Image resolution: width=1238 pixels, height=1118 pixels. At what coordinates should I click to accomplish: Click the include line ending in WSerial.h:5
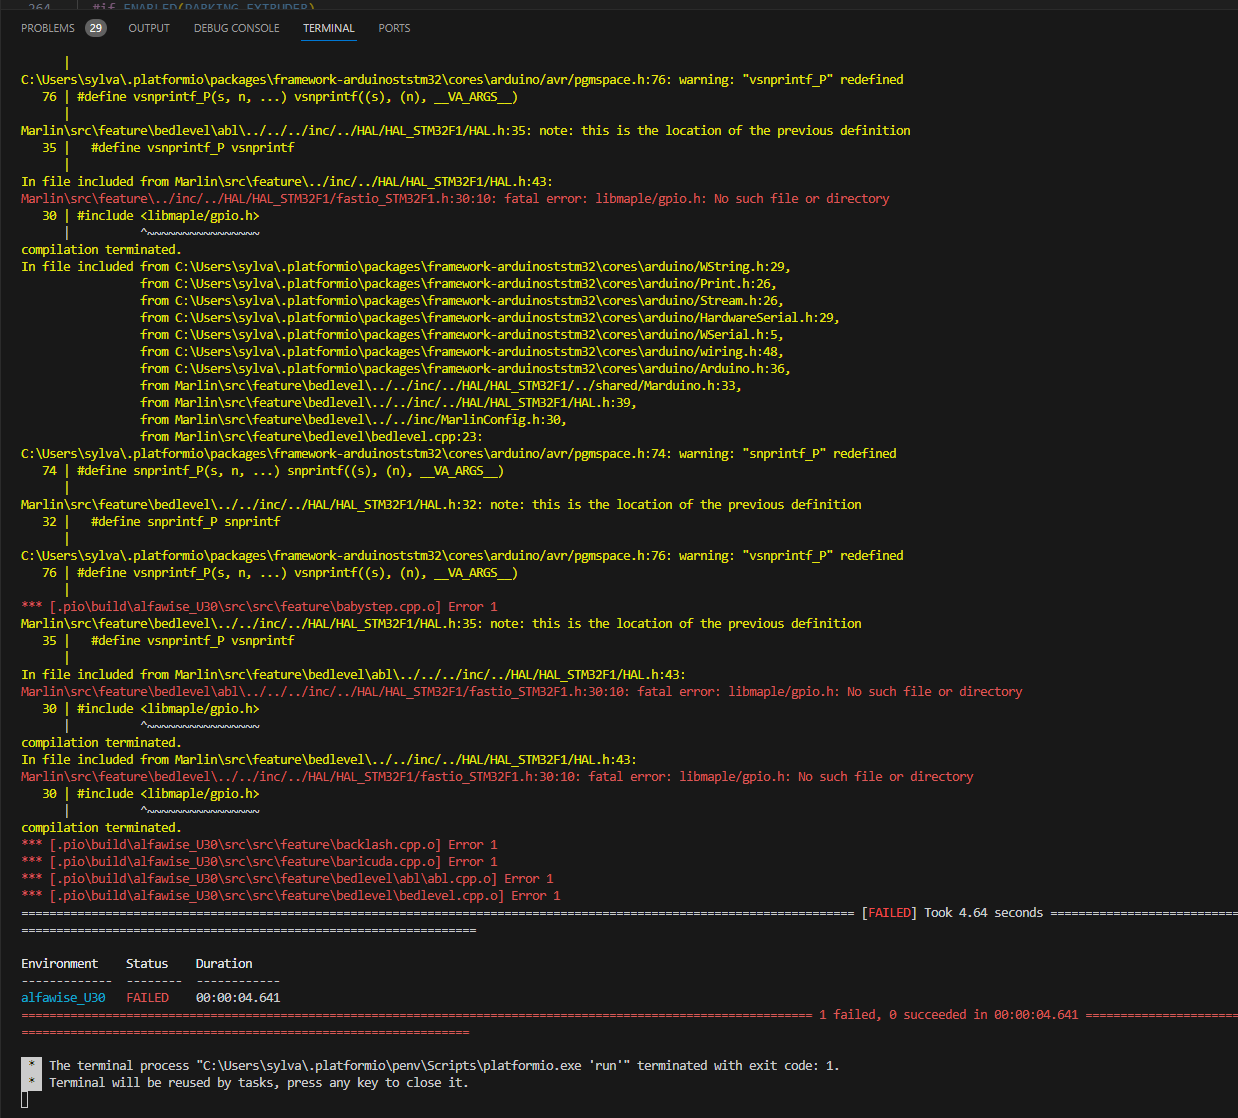coord(462,335)
